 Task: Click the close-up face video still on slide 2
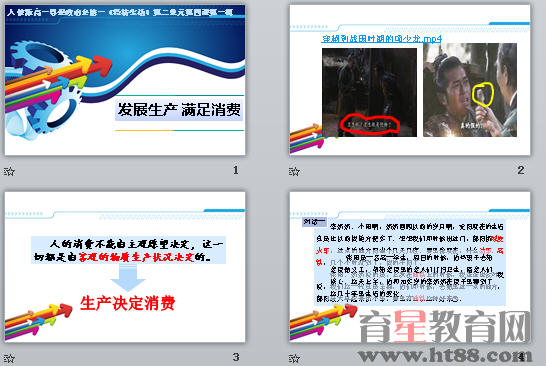point(470,90)
